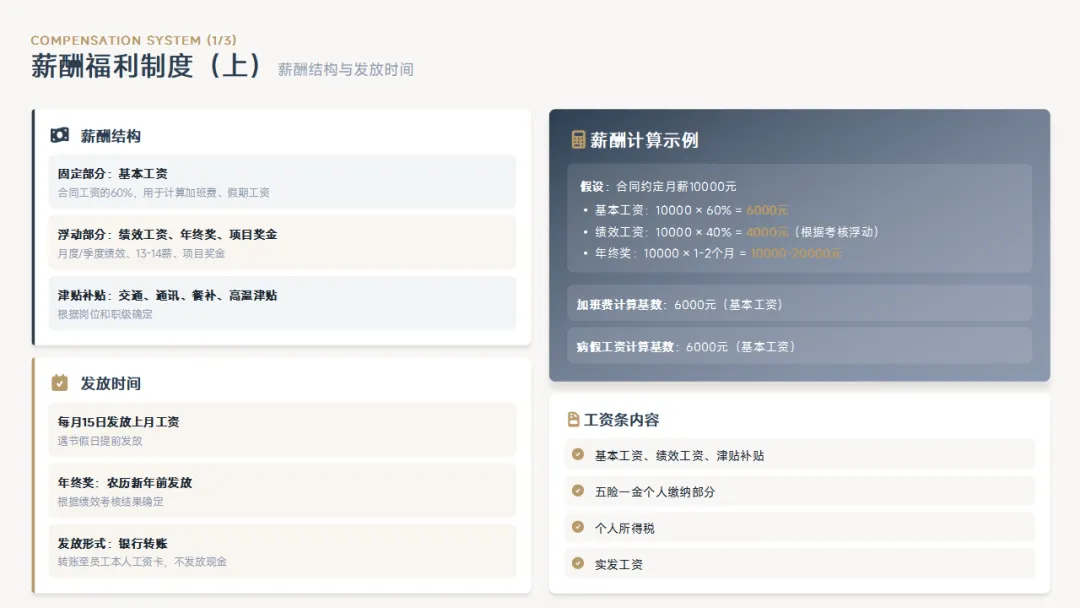Click the description 合同工资的60%，用于计算加班费、假期工资
The height and width of the screenshot is (608, 1080).
(163, 193)
